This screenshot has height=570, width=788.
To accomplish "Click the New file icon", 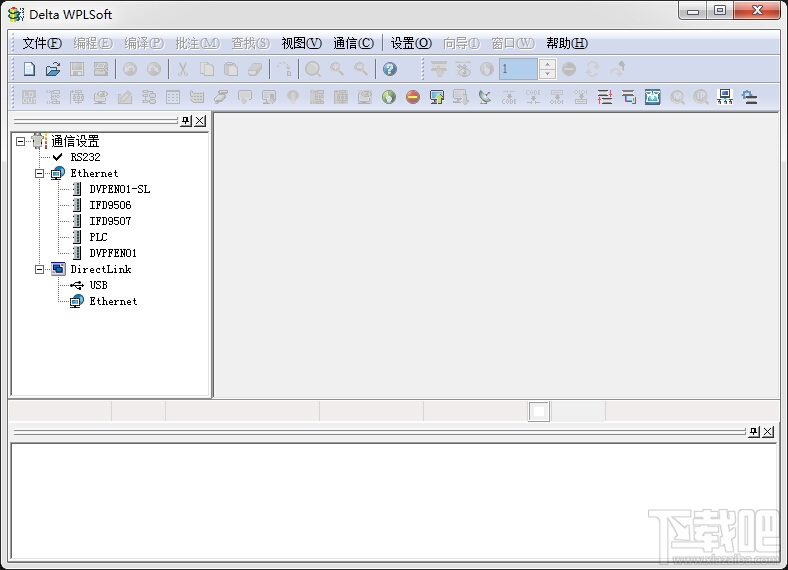I will click(x=29, y=69).
